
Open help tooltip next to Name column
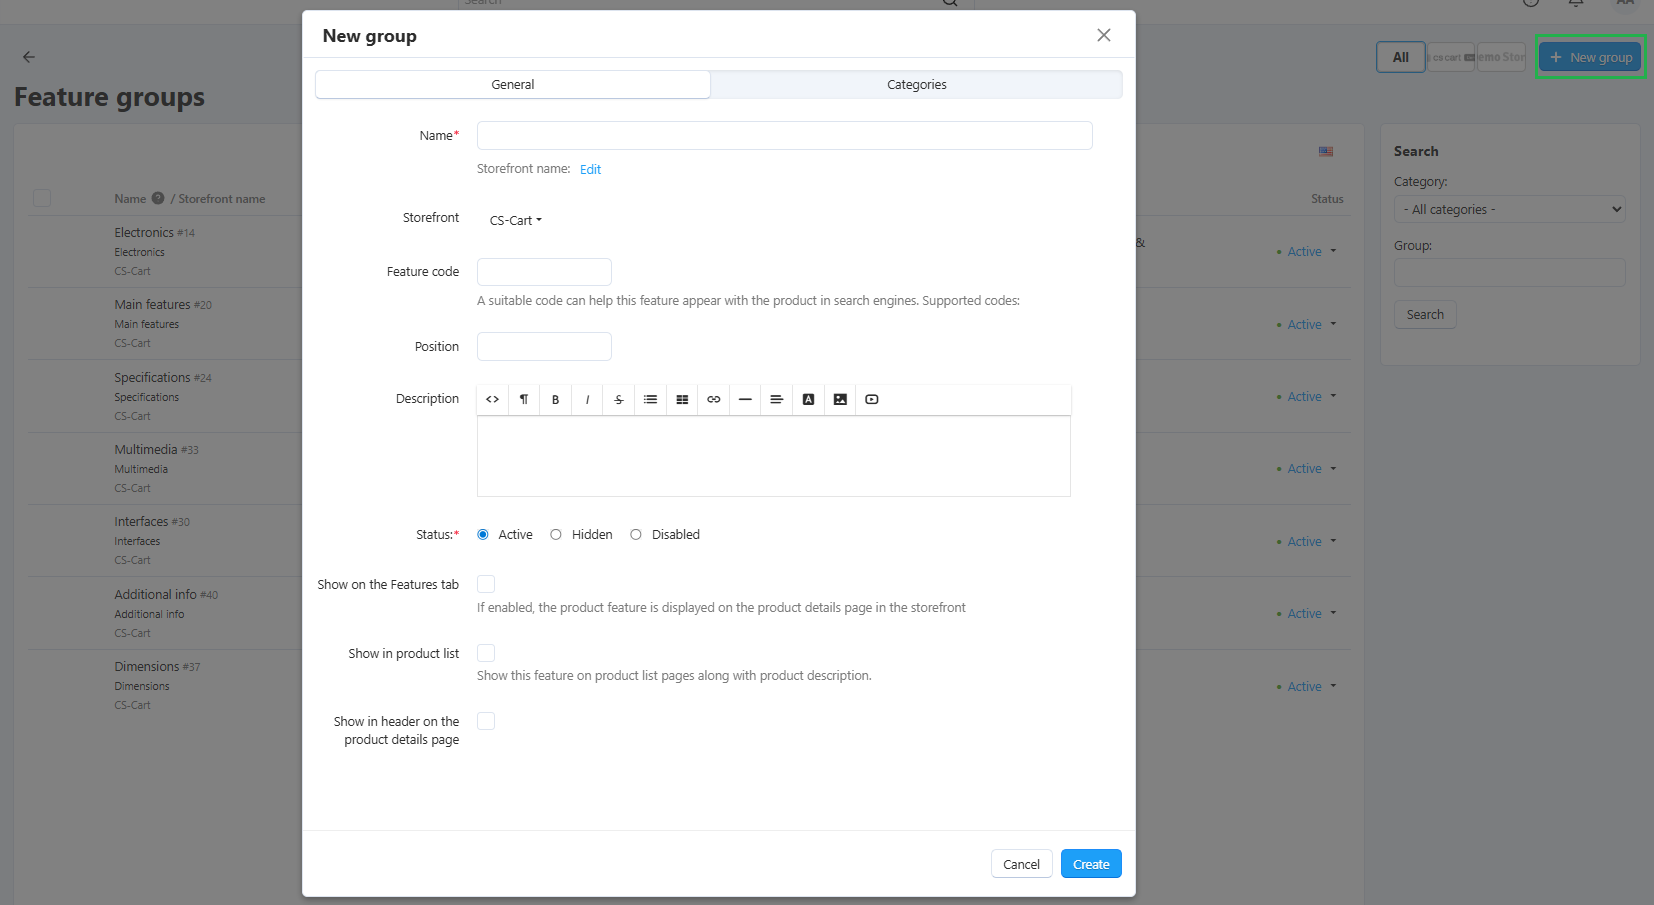(x=158, y=198)
